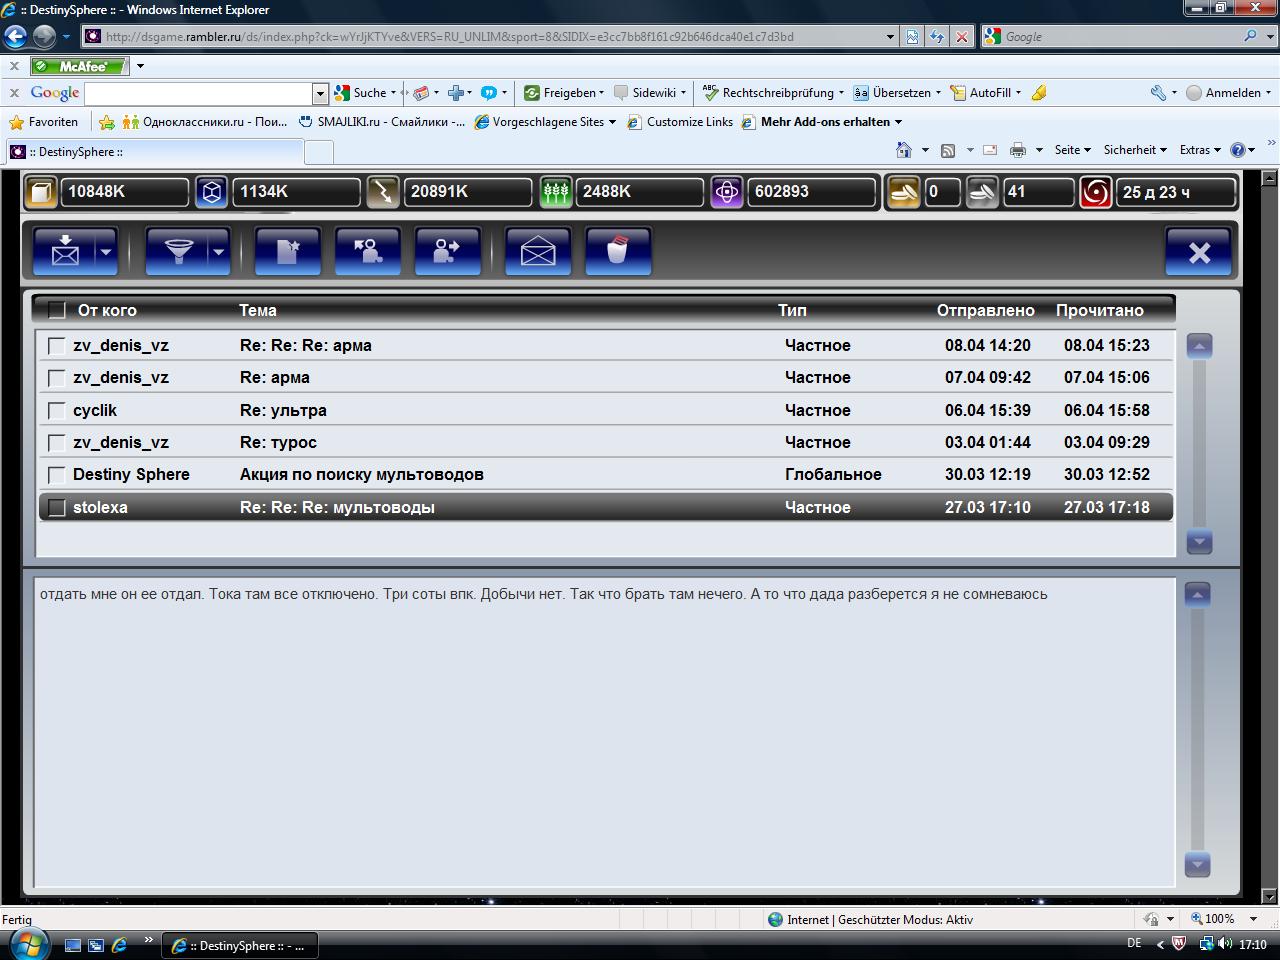
Task: Click the forward message icon
Action: (447, 251)
